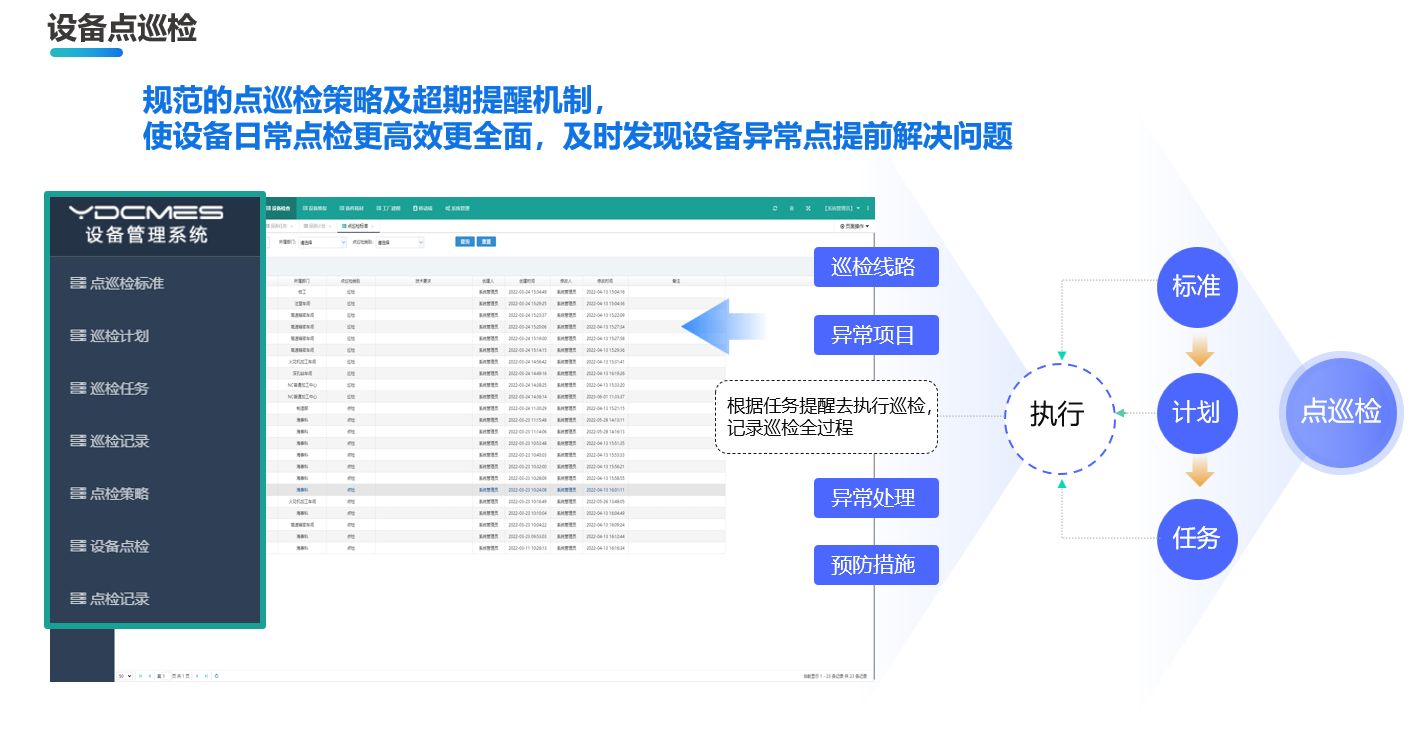
Task: Open the 页面操作 dropdown
Action: click(854, 226)
